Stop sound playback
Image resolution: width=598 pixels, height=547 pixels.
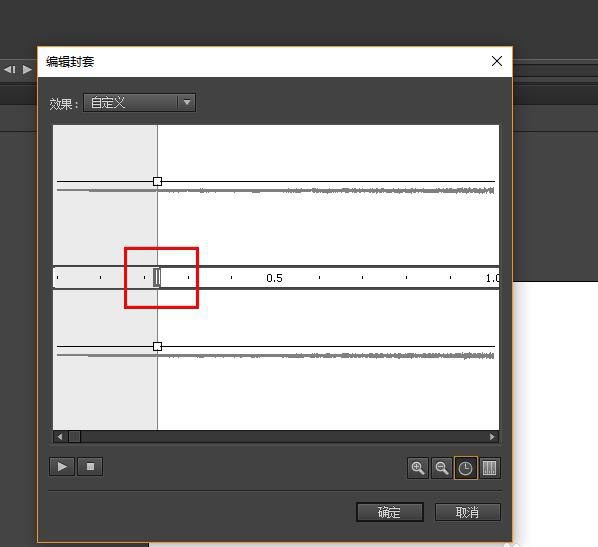tap(90, 467)
